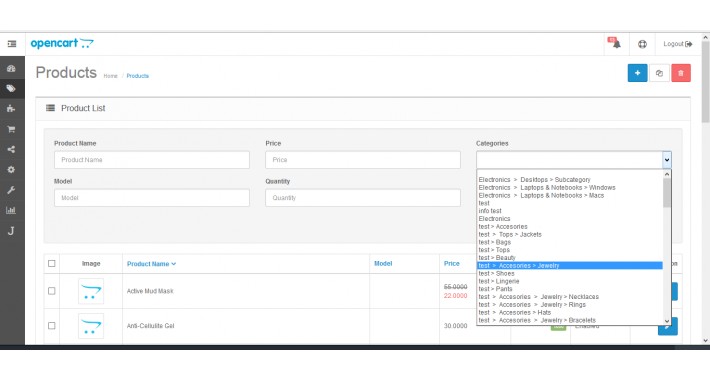Select Electronics > Desktops > Subcategory option
This screenshot has width=710, height=380.
pyautogui.click(x=534, y=180)
